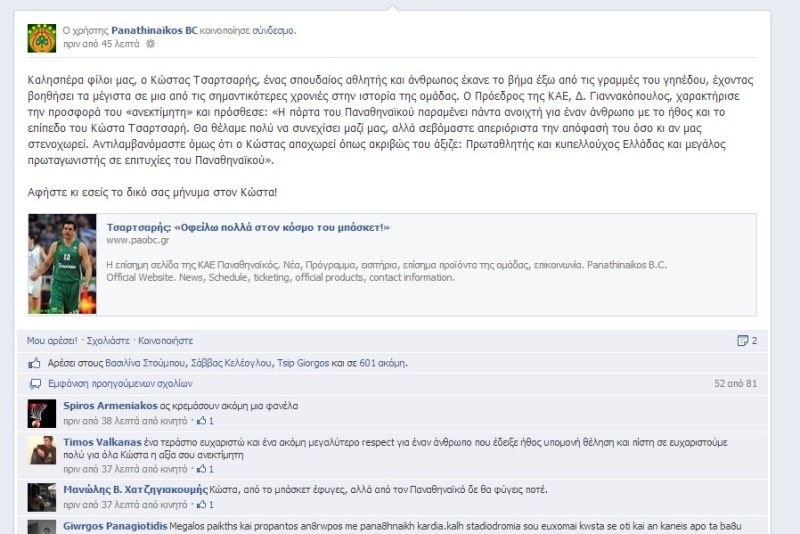Click thumbs-up on Timos Valkanas comment
Viewport: 800px width, 534px height.
pos(202,469)
